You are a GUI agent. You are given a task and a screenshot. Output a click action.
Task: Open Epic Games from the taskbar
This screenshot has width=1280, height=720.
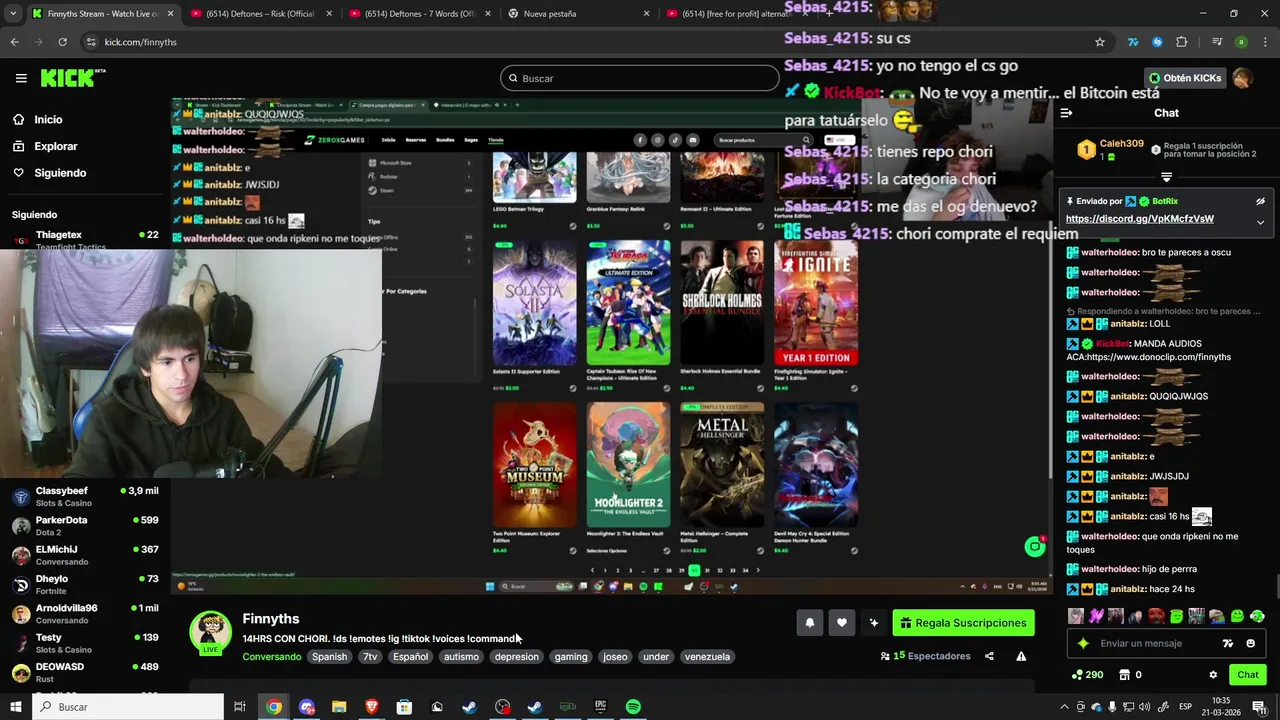tap(600, 707)
